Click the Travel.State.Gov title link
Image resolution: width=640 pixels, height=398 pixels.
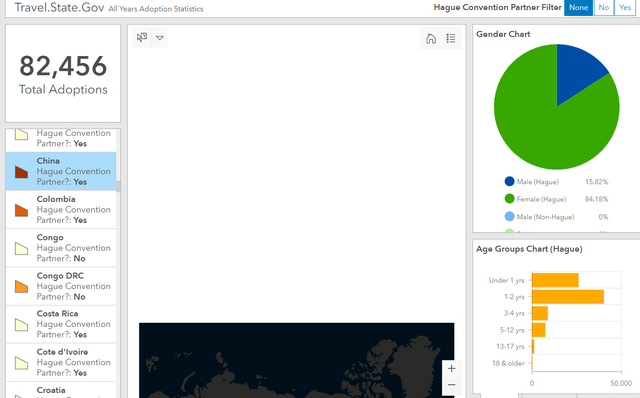[x=60, y=7]
